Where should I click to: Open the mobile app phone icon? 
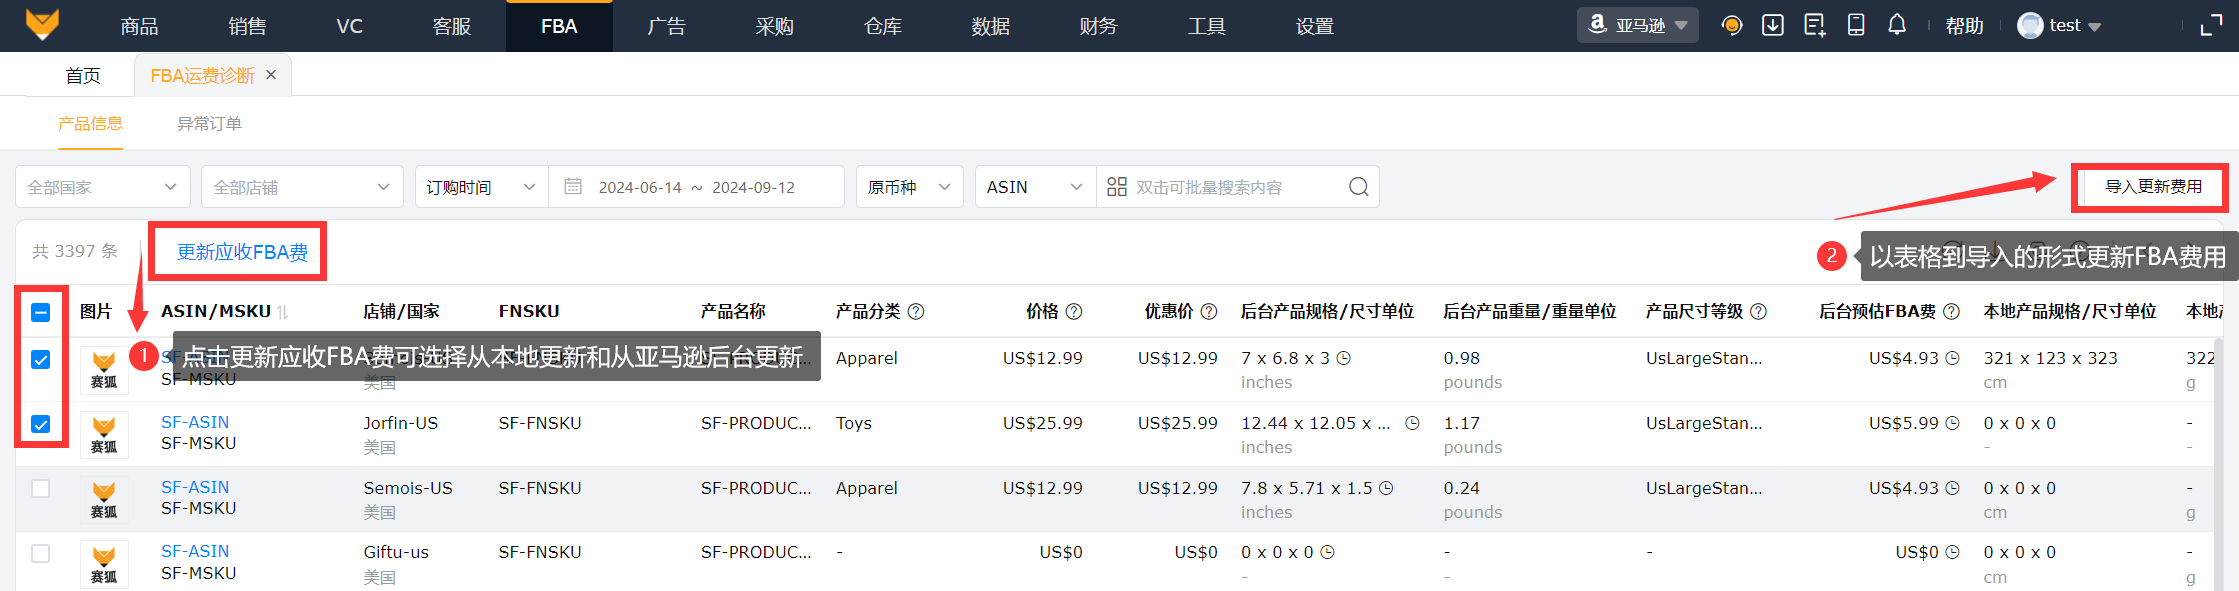(1856, 25)
